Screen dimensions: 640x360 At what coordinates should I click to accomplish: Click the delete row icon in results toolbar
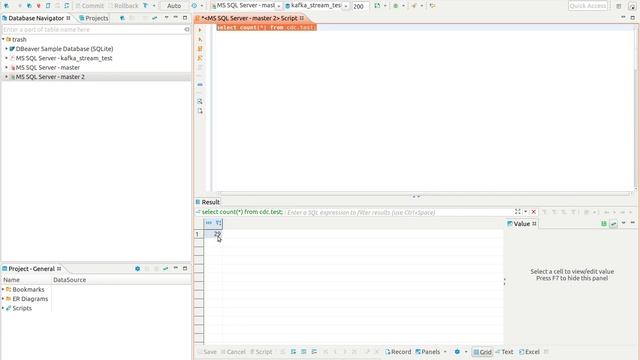314,351
